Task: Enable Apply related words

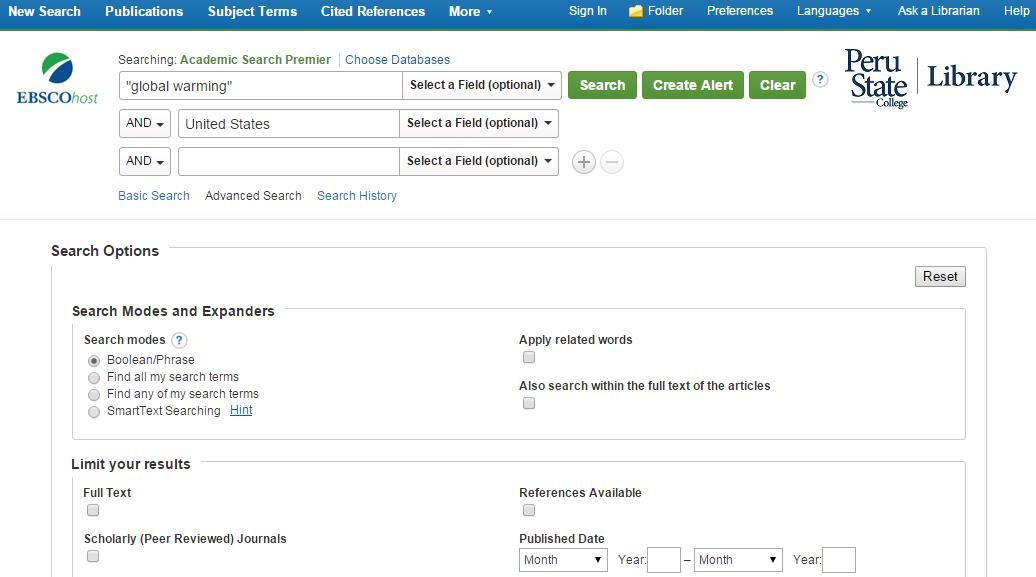Action: tap(529, 357)
